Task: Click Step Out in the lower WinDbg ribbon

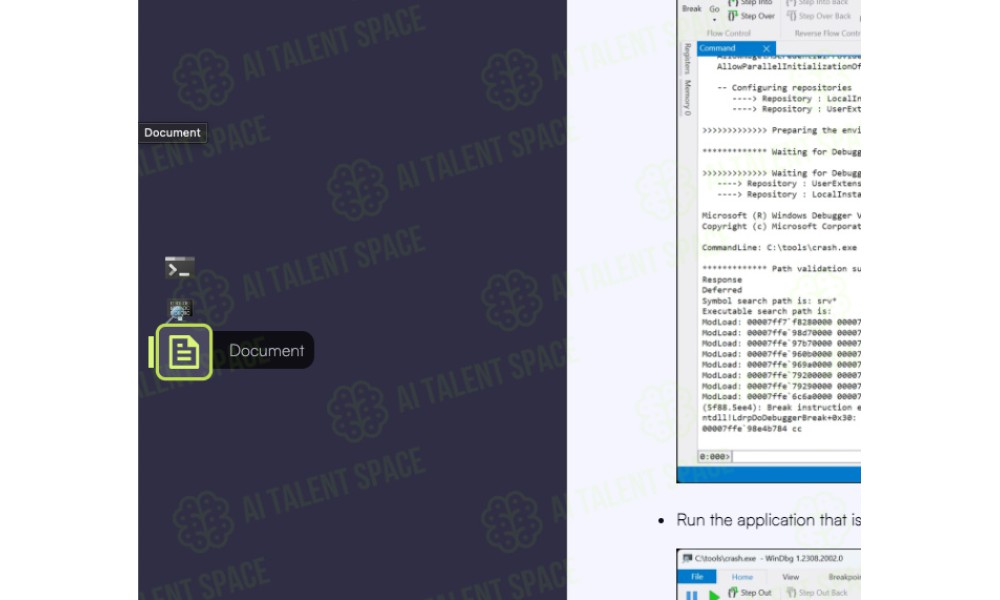Action: click(x=750, y=593)
